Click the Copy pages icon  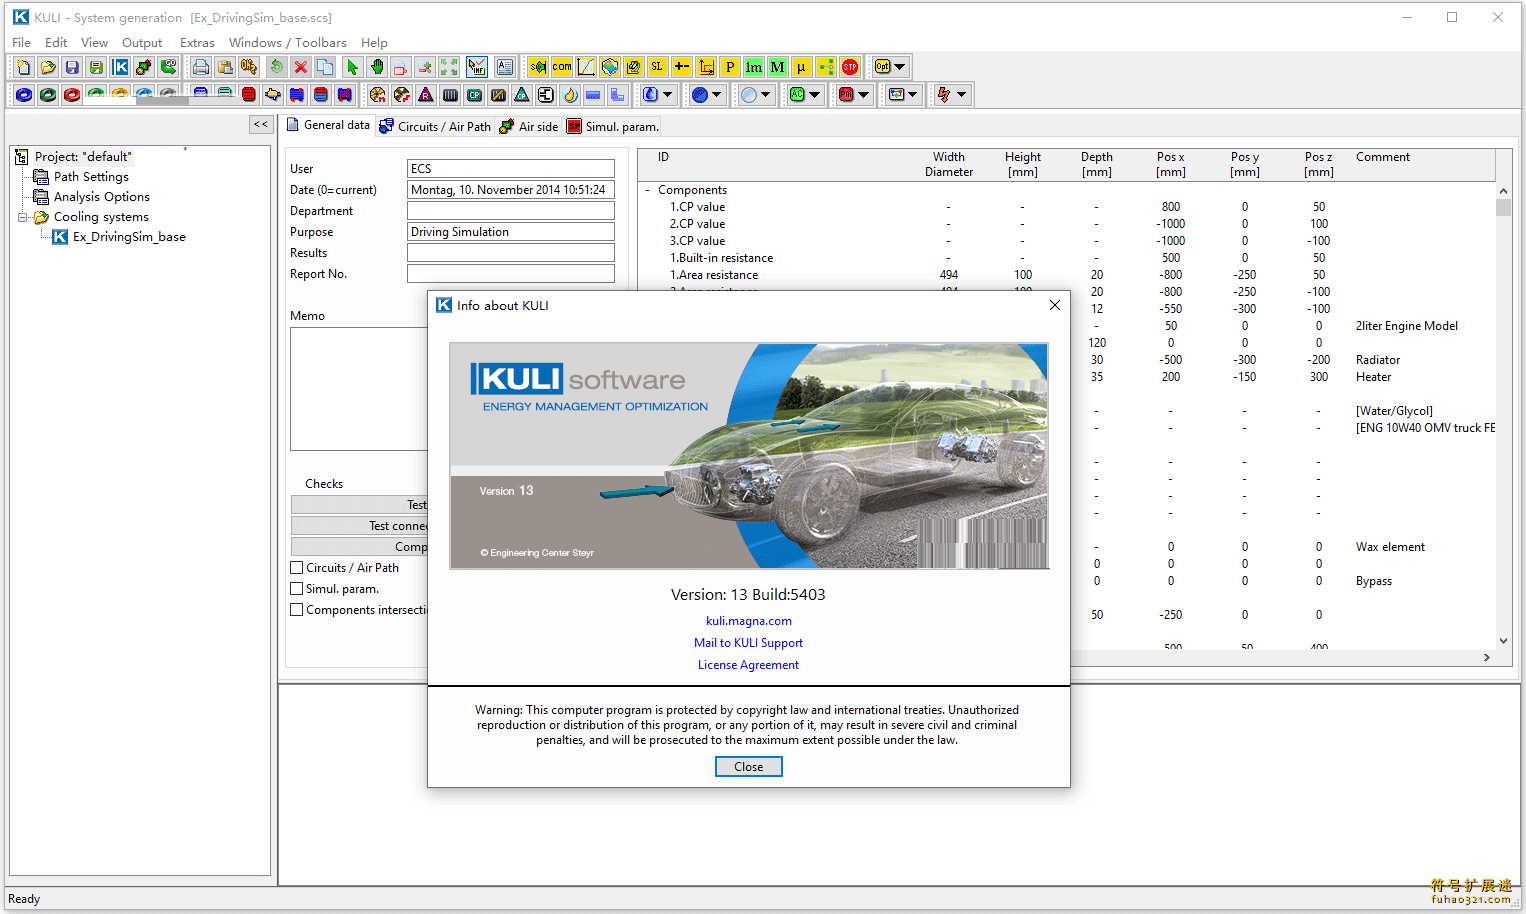[x=325, y=67]
